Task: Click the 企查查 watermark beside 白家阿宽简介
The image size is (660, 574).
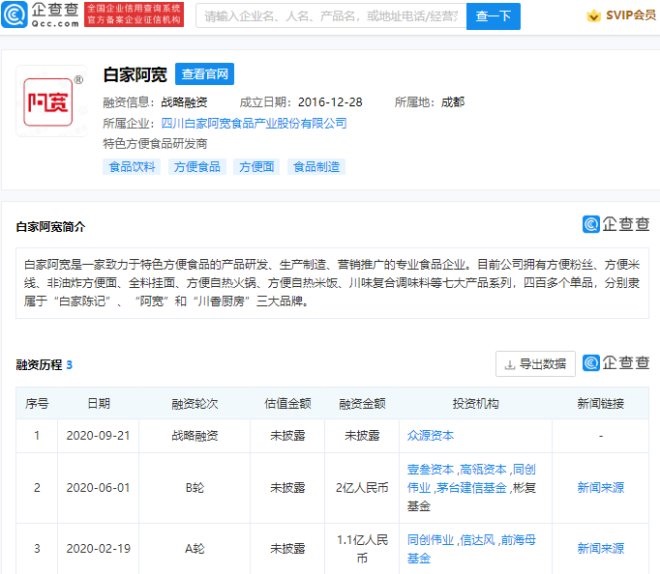Action: (x=616, y=225)
